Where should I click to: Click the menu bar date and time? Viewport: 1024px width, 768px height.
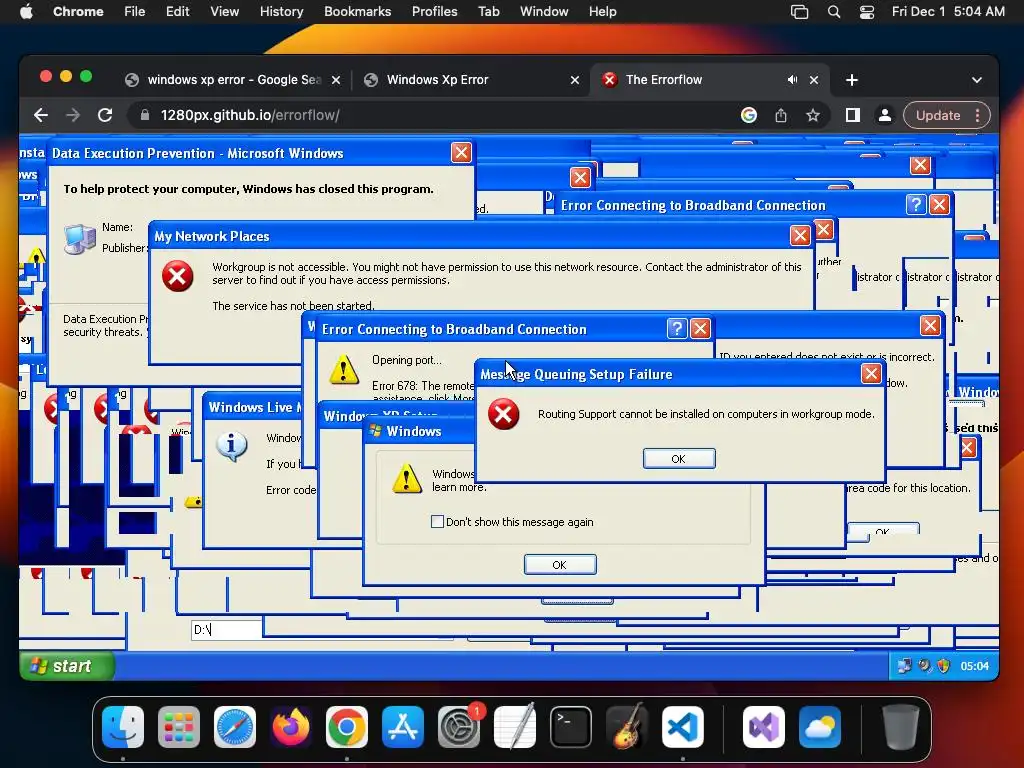pos(948,12)
